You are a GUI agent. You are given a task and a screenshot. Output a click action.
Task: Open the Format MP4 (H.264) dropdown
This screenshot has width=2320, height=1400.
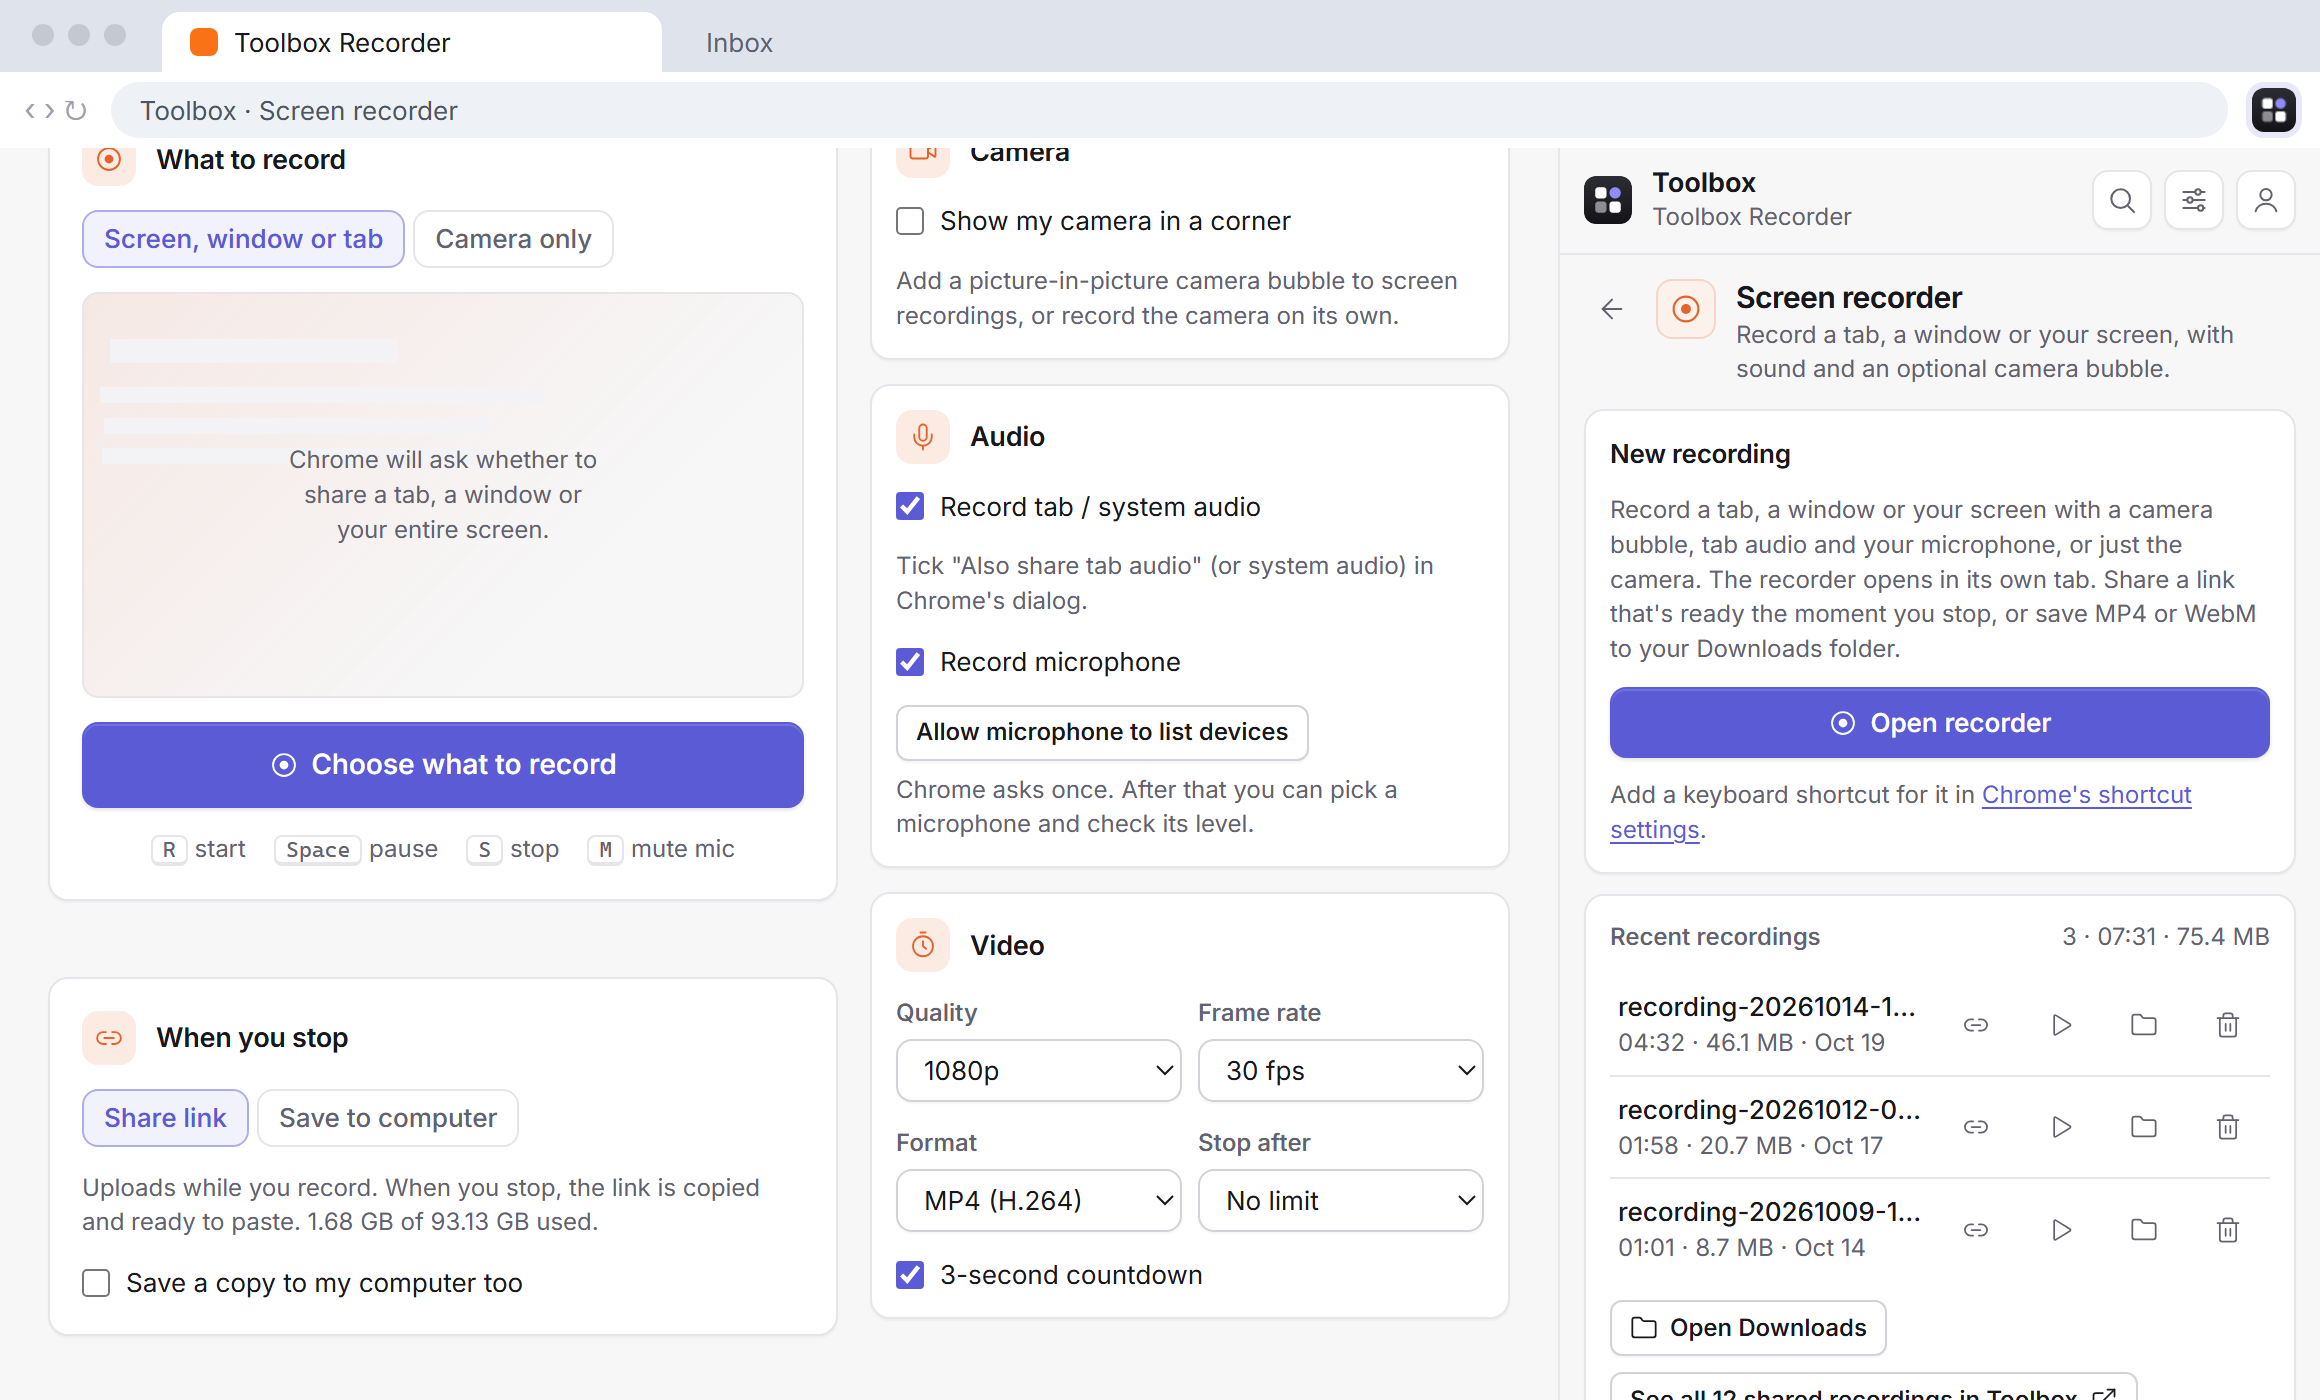1039,1201
